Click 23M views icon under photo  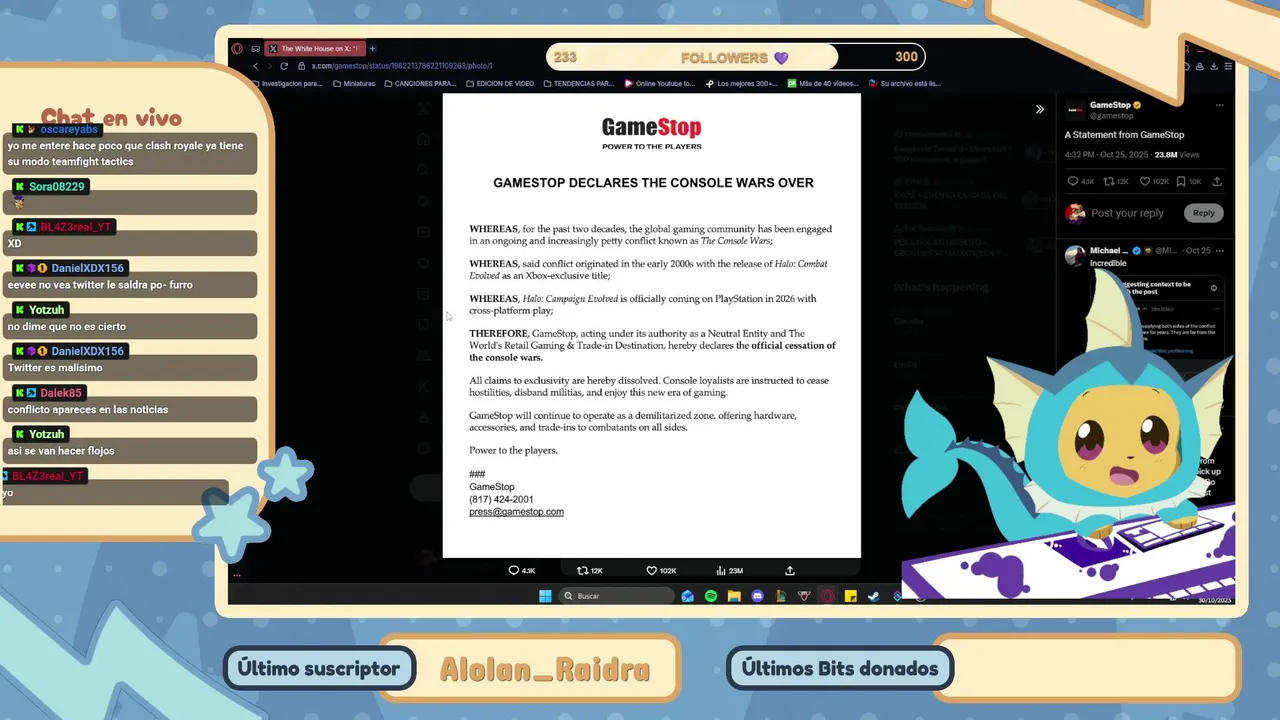coord(721,571)
